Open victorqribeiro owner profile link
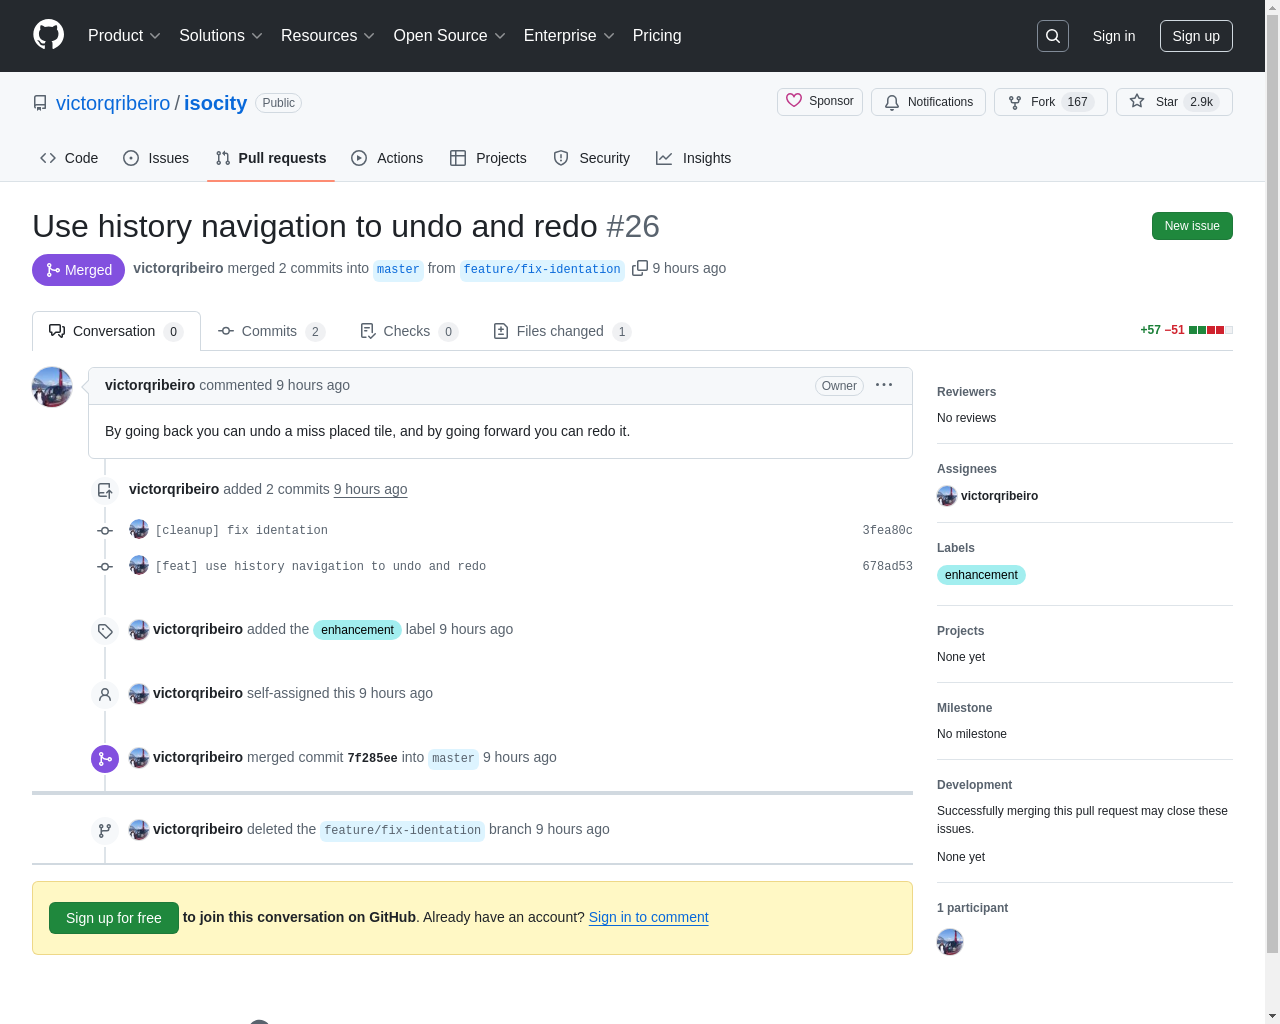Viewport: 1280px width, 1024px height. tap(113, 103)
